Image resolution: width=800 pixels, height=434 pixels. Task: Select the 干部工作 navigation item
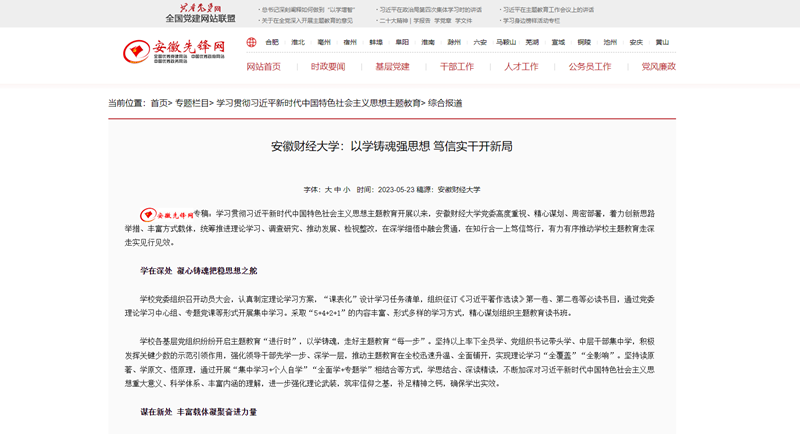click(457, 67)
